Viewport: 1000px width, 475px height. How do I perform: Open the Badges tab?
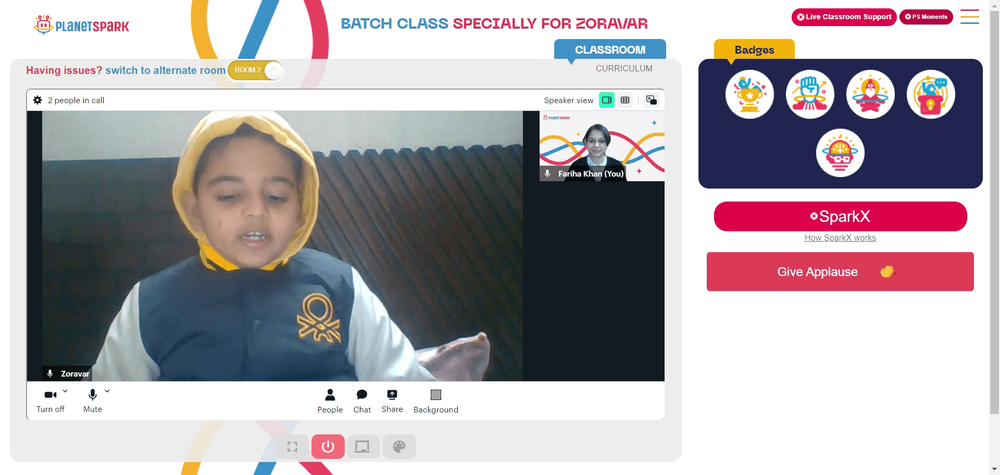pyautogui.click(x=754, y=50)
